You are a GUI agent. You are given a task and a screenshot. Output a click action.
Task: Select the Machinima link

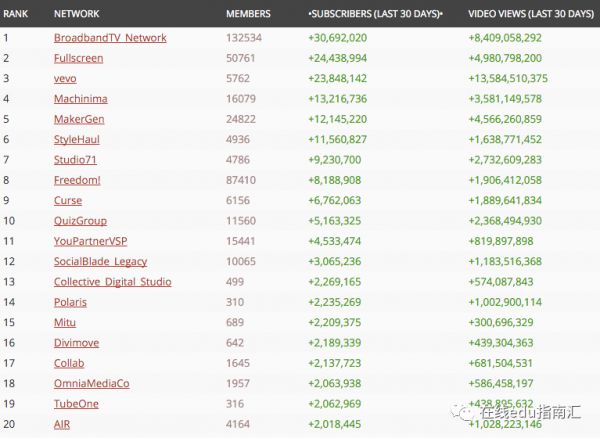pos(80,99)
